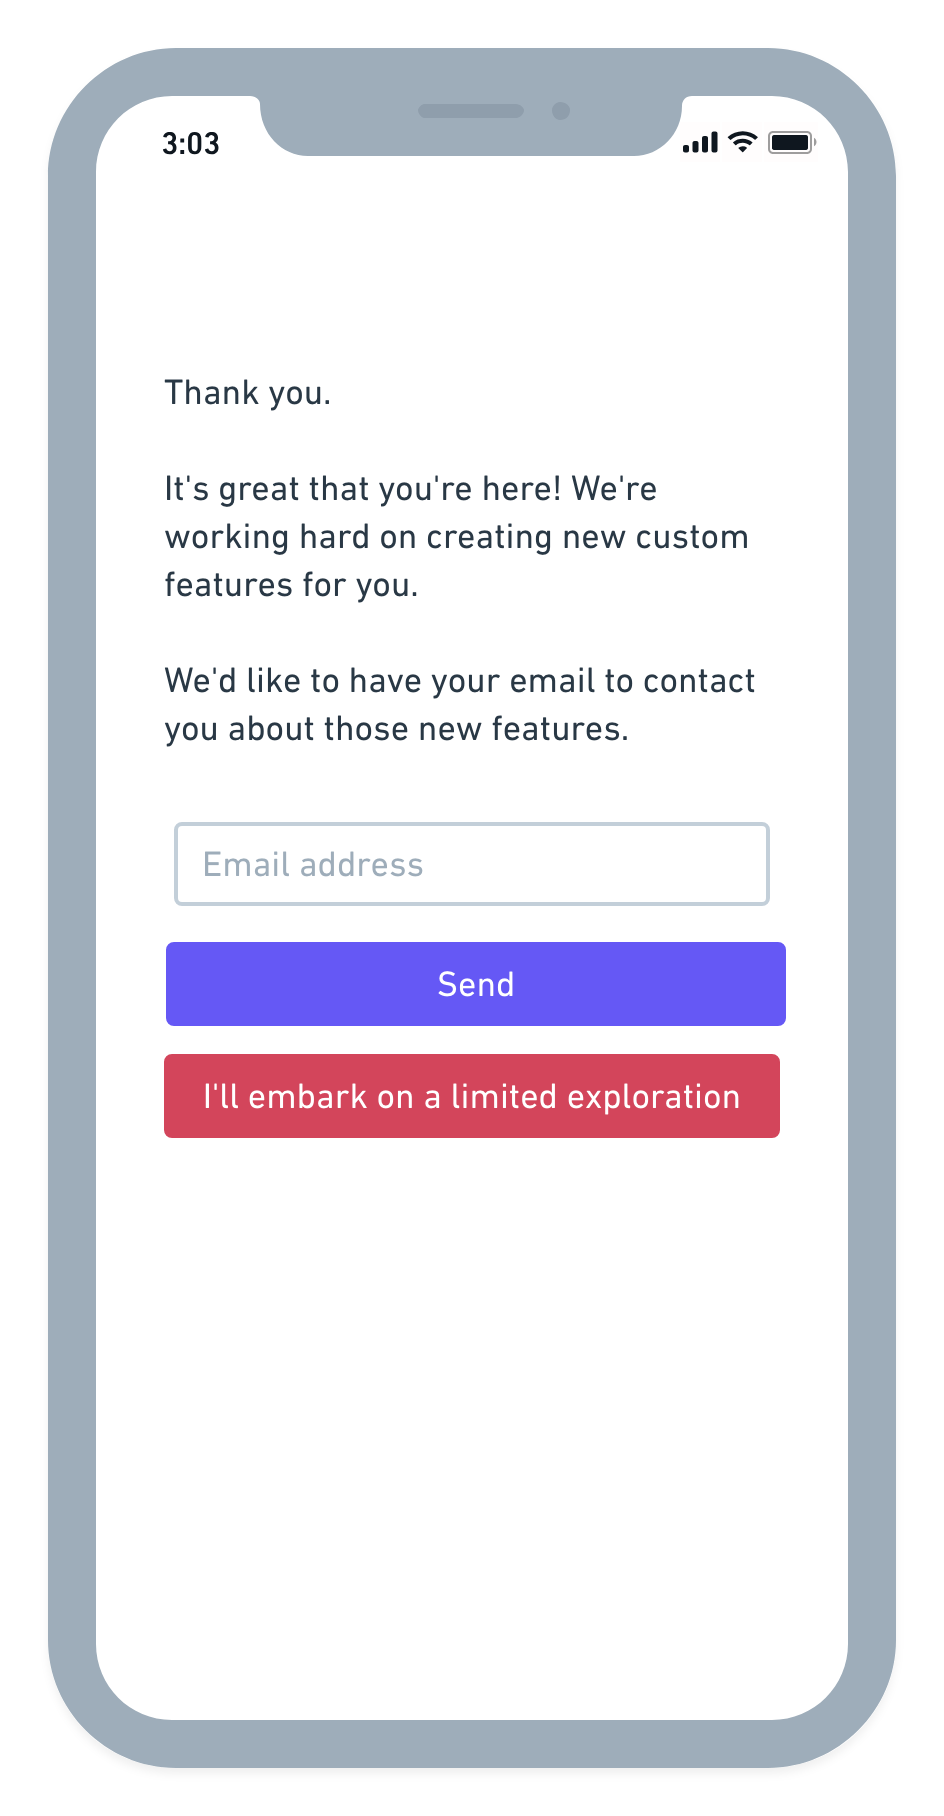Tap the front camera dot in notch
The height and width of the screenshot is (1816, 944).
pos(561,111)
